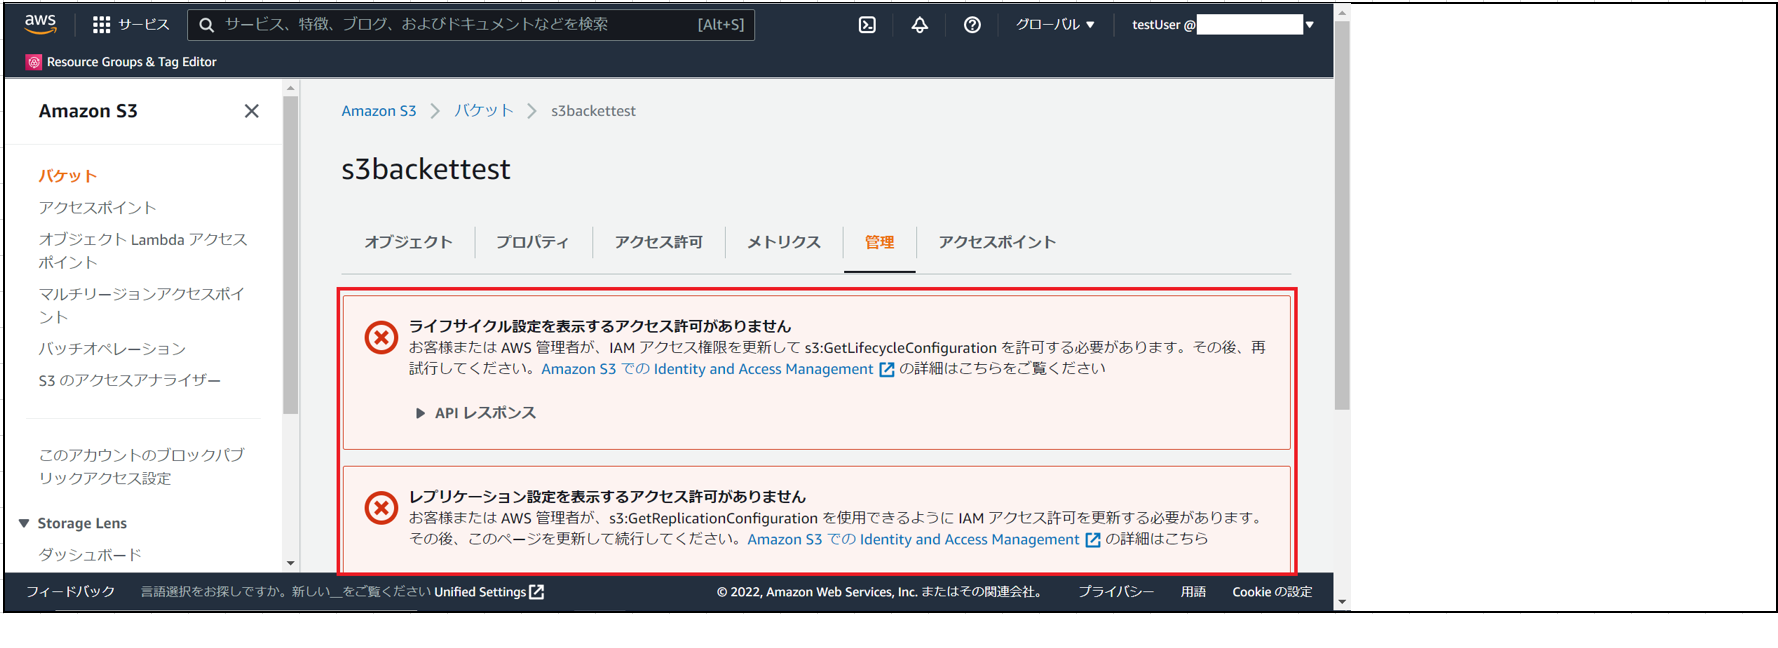Select the 管理 tab
This screenshot has width=1778, height=648.
click(x=879, y=242)
